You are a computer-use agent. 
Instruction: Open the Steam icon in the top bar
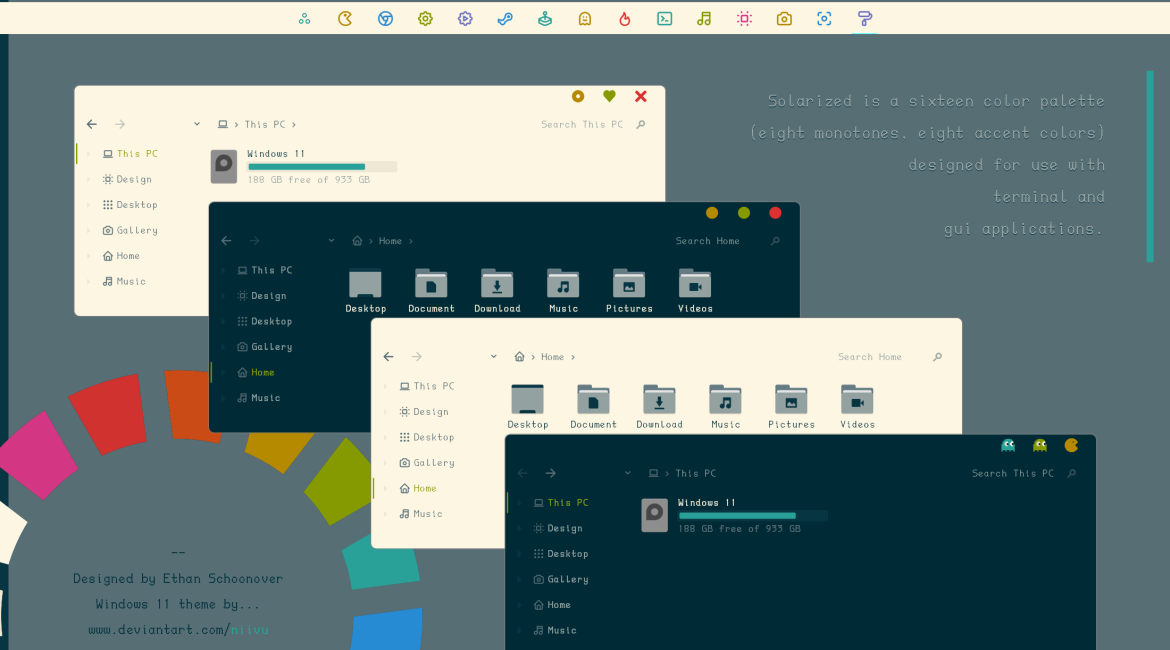(x=505, y=18)
